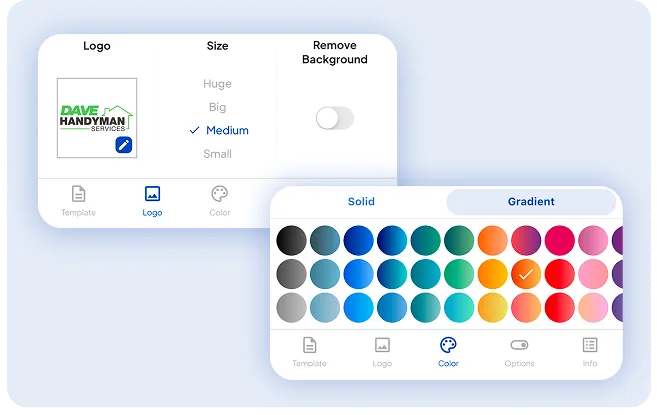Pick the sky blue swatch in the bottom row
Screen dimensions: 657x415
coord(358,308)
